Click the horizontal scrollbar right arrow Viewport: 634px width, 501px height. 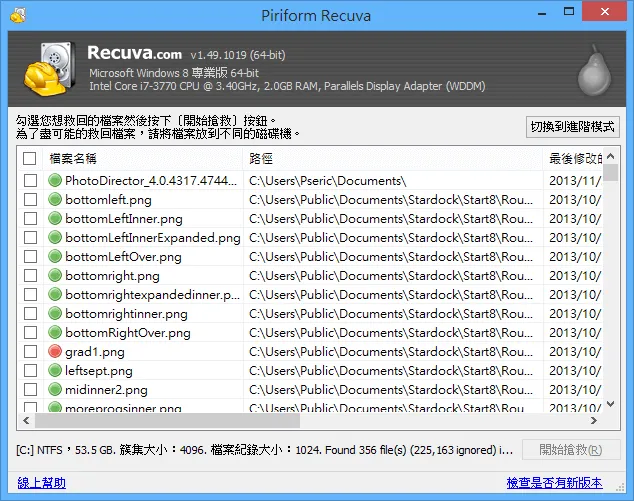coord(594,421)
